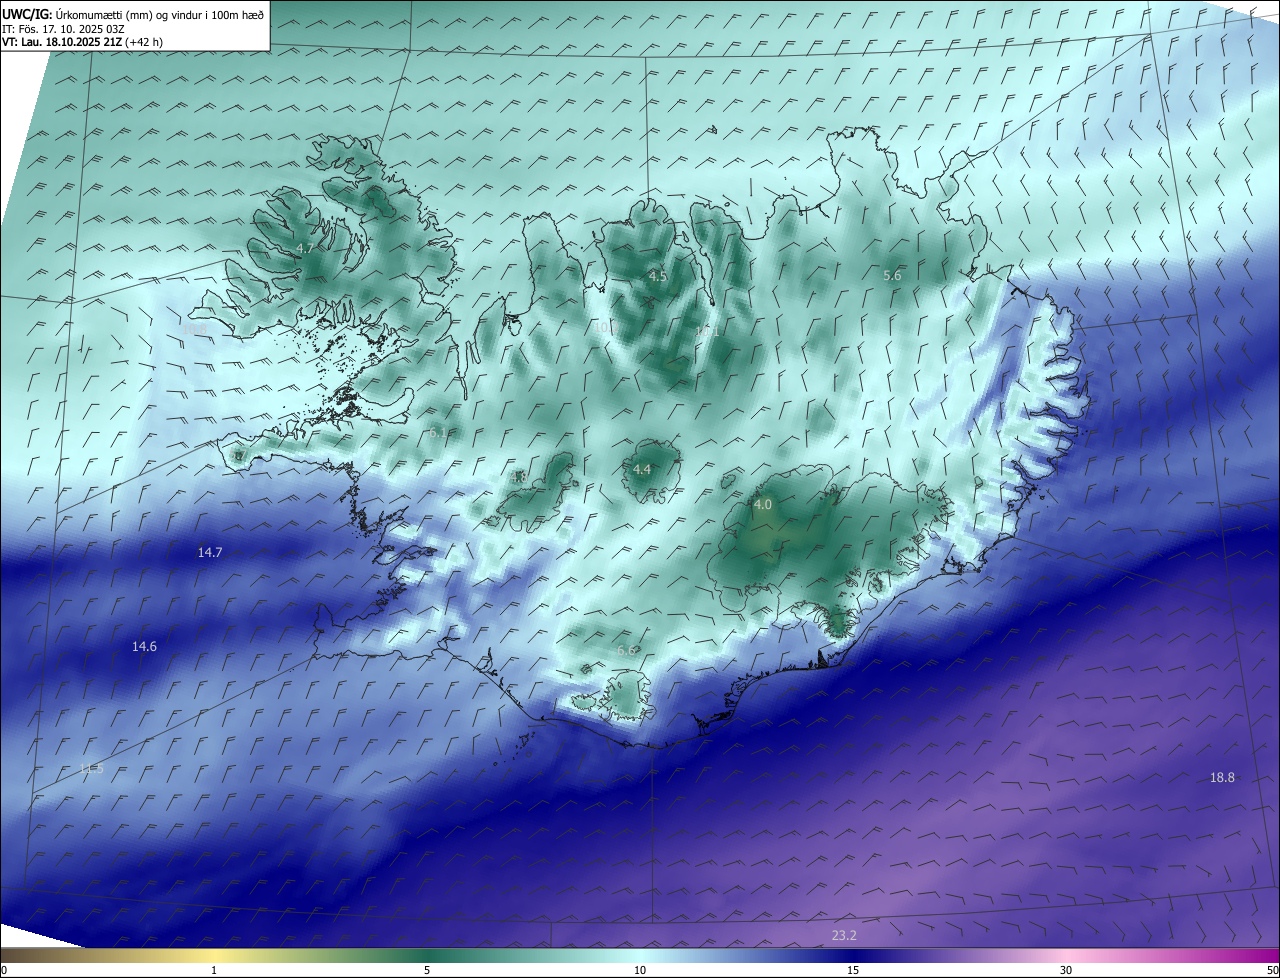Click the 10.8 value west of Westfjords
1280x978 pixels.
click(194, 328)
